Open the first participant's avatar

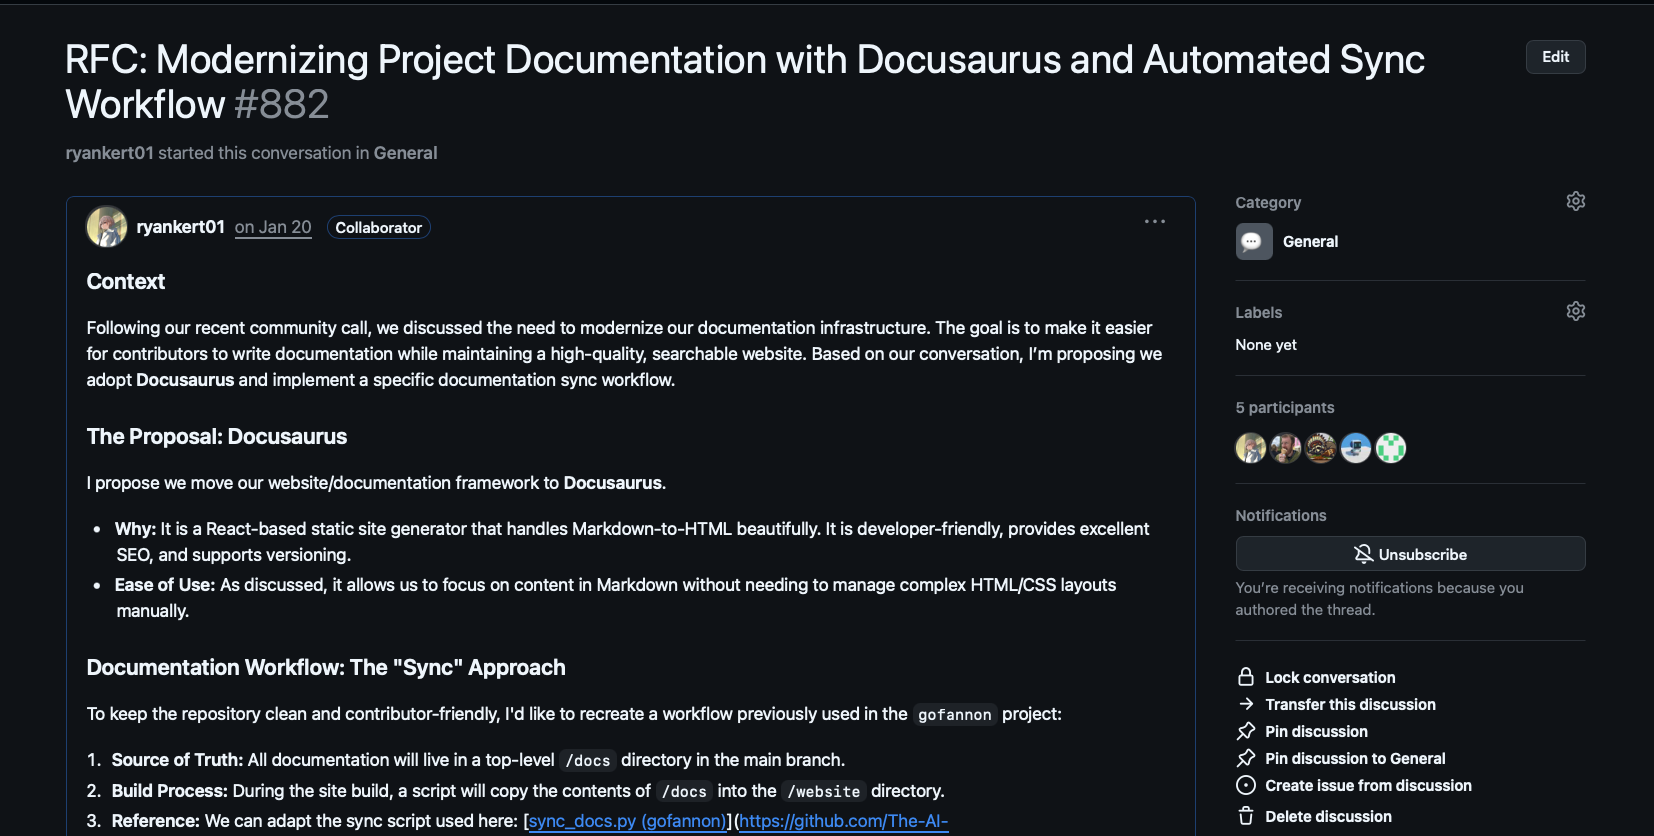point(1250,448)
